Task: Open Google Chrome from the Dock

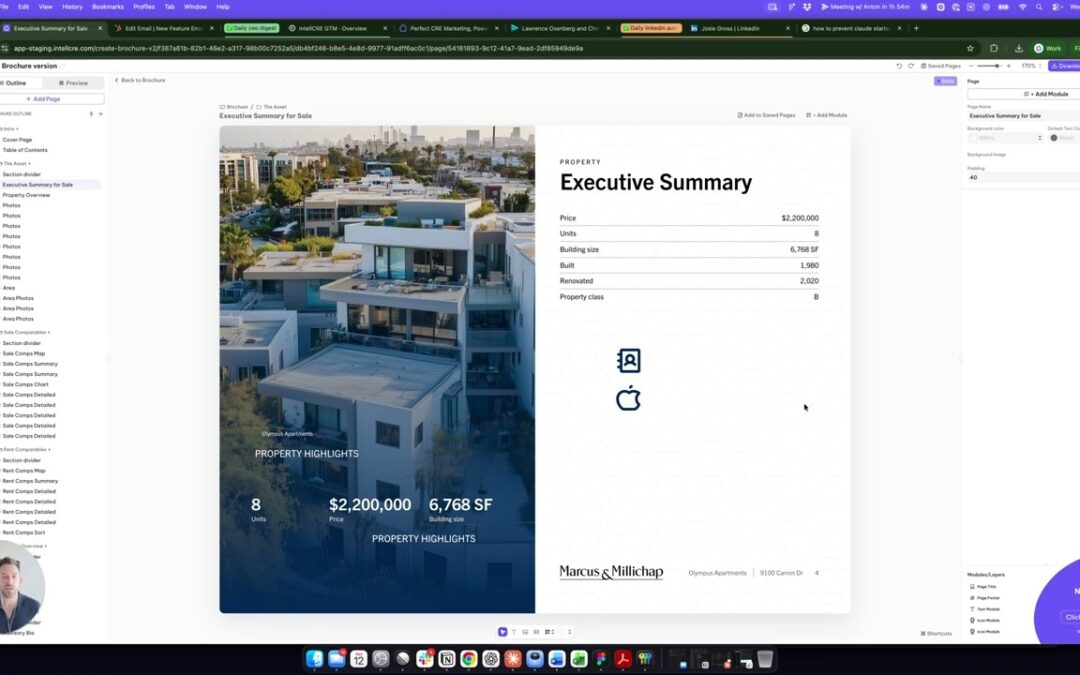Action: tap(468, 659)
